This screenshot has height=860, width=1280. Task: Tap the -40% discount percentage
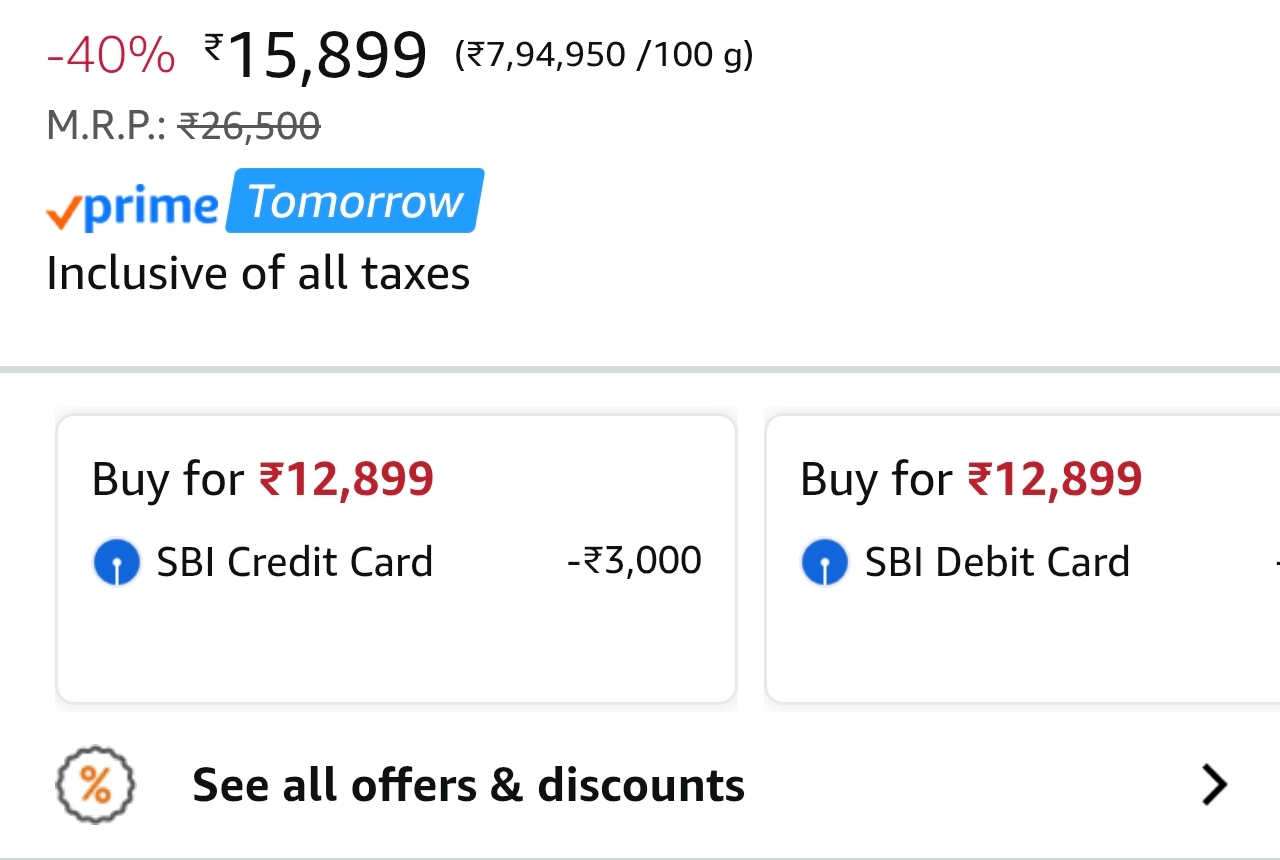point(111,56)
